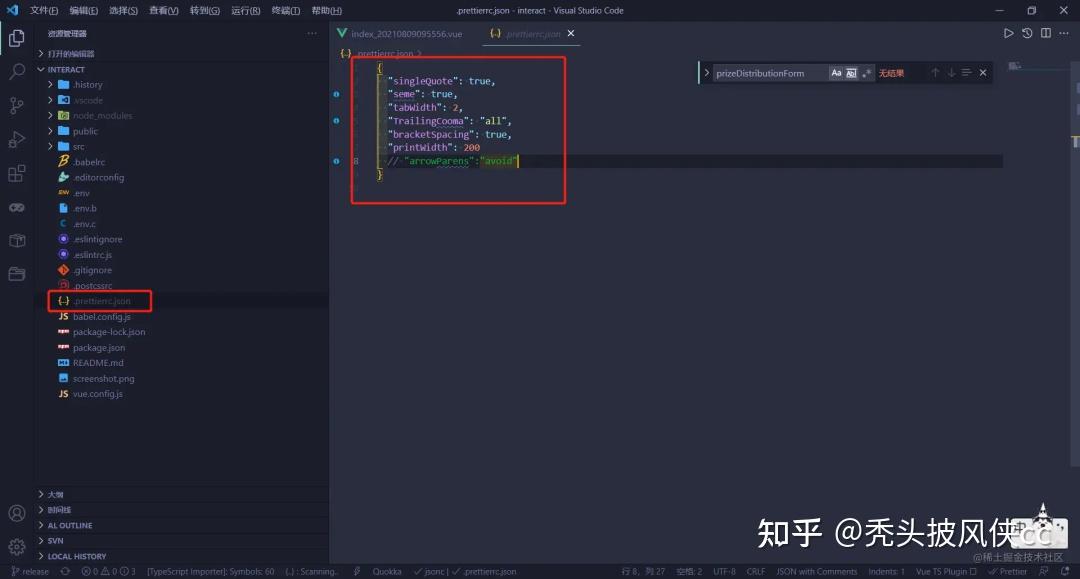
Task: Click errors and warnings count in status bar
Action: pyautogui.click(x=108, y=571)
